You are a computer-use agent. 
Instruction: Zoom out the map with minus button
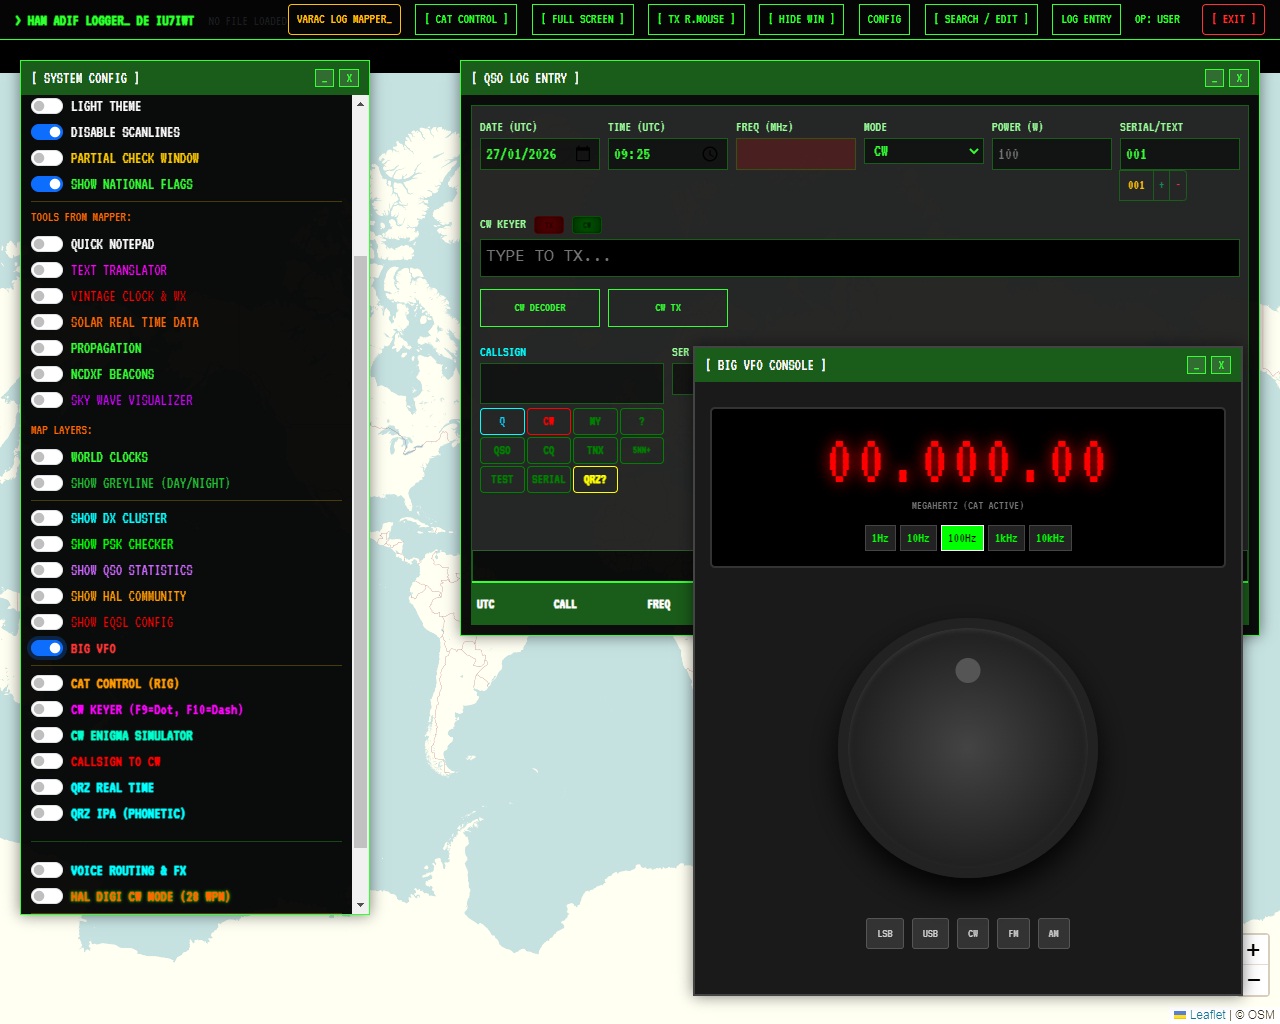pos(1253,980)
